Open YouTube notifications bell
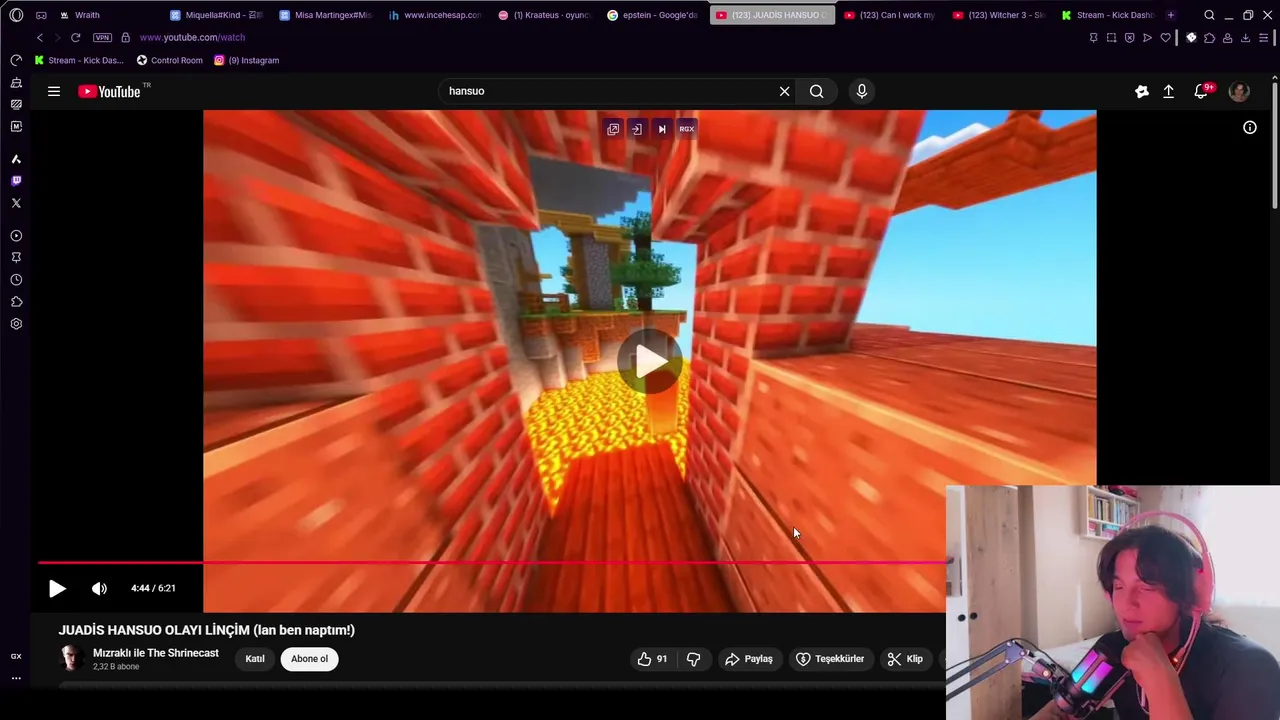1280x720 pixels. [1202, 91]
